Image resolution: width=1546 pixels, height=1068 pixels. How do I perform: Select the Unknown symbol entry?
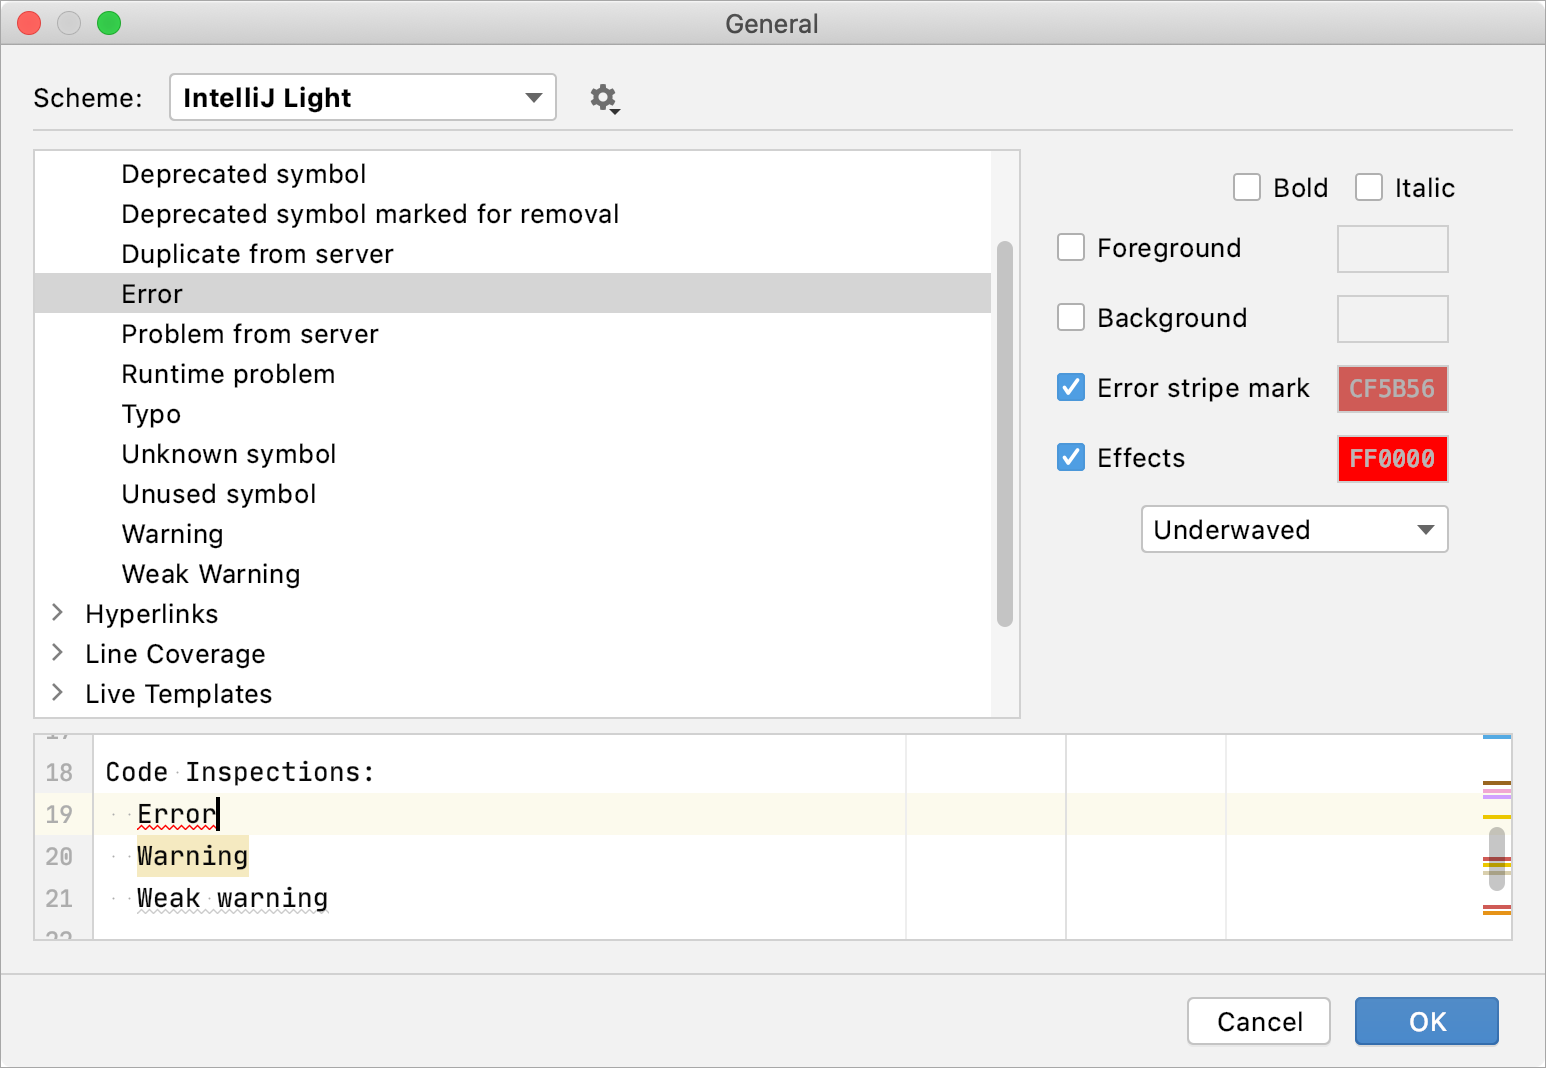pyautogui.click(x=228, y=453)
